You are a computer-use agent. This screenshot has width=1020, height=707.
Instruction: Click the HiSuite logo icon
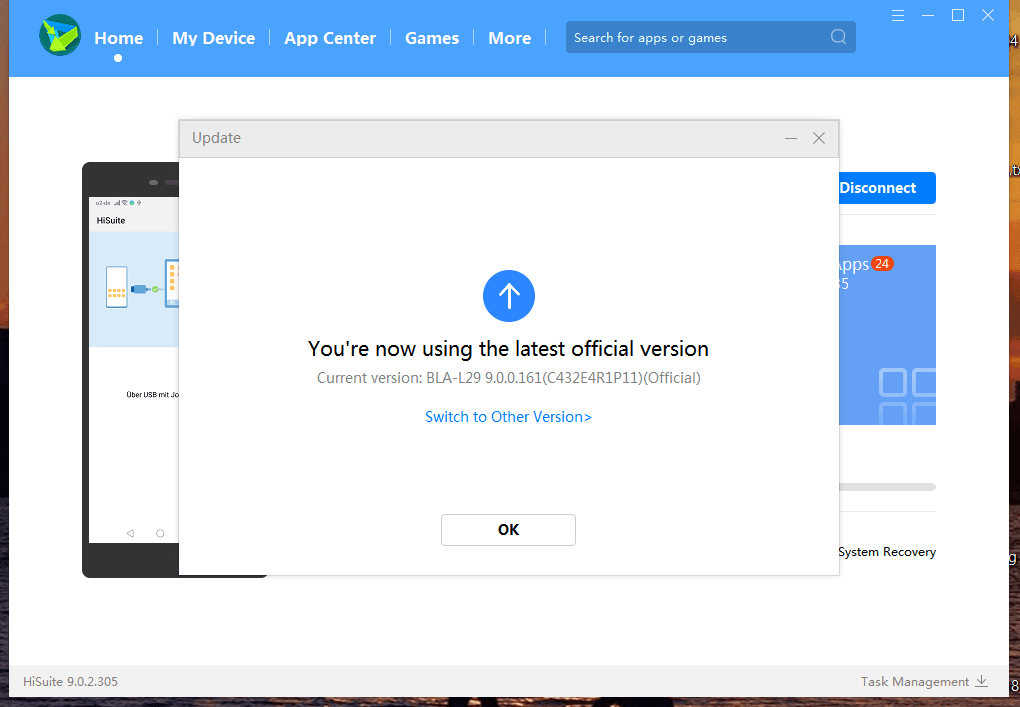point(60,35)
